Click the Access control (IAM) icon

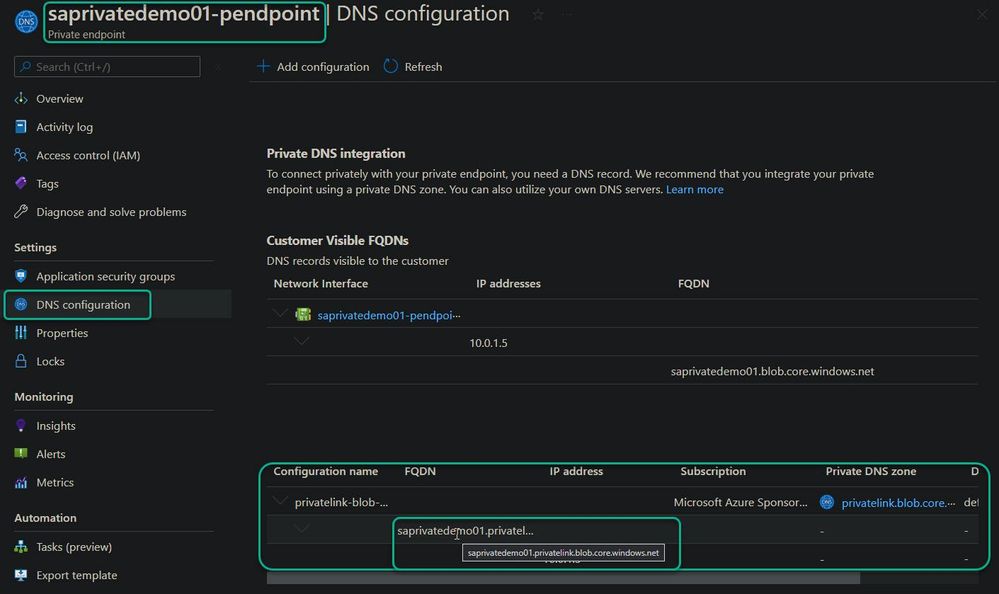pos(21,155)
